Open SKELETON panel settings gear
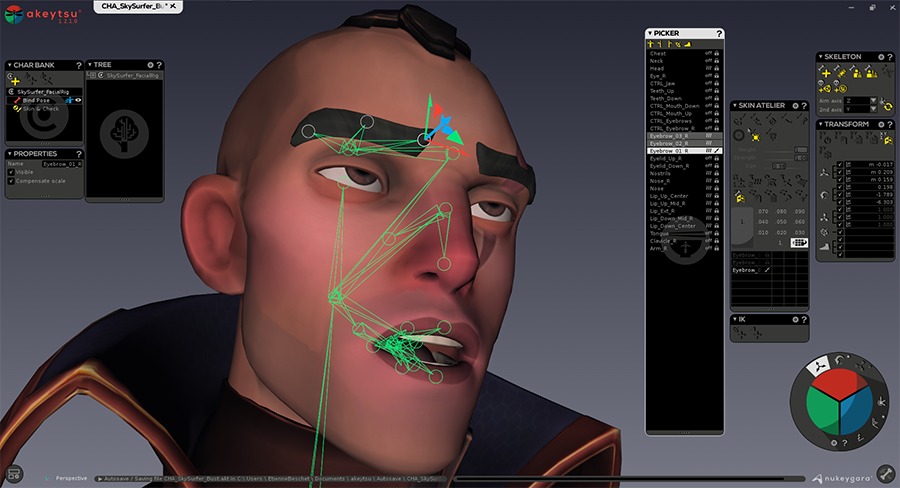Screen dimensions: 900x488 pyautogui.click(x=881, y=57)
